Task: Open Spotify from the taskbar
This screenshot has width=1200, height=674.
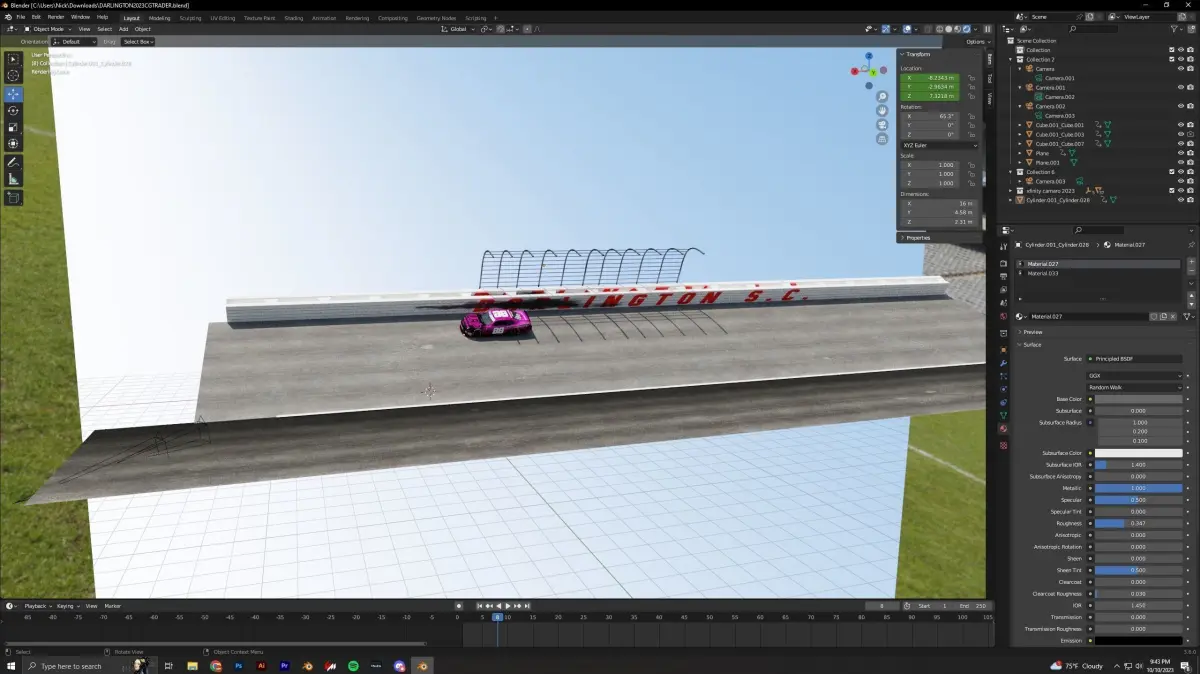Action: (x=353, y=666)
